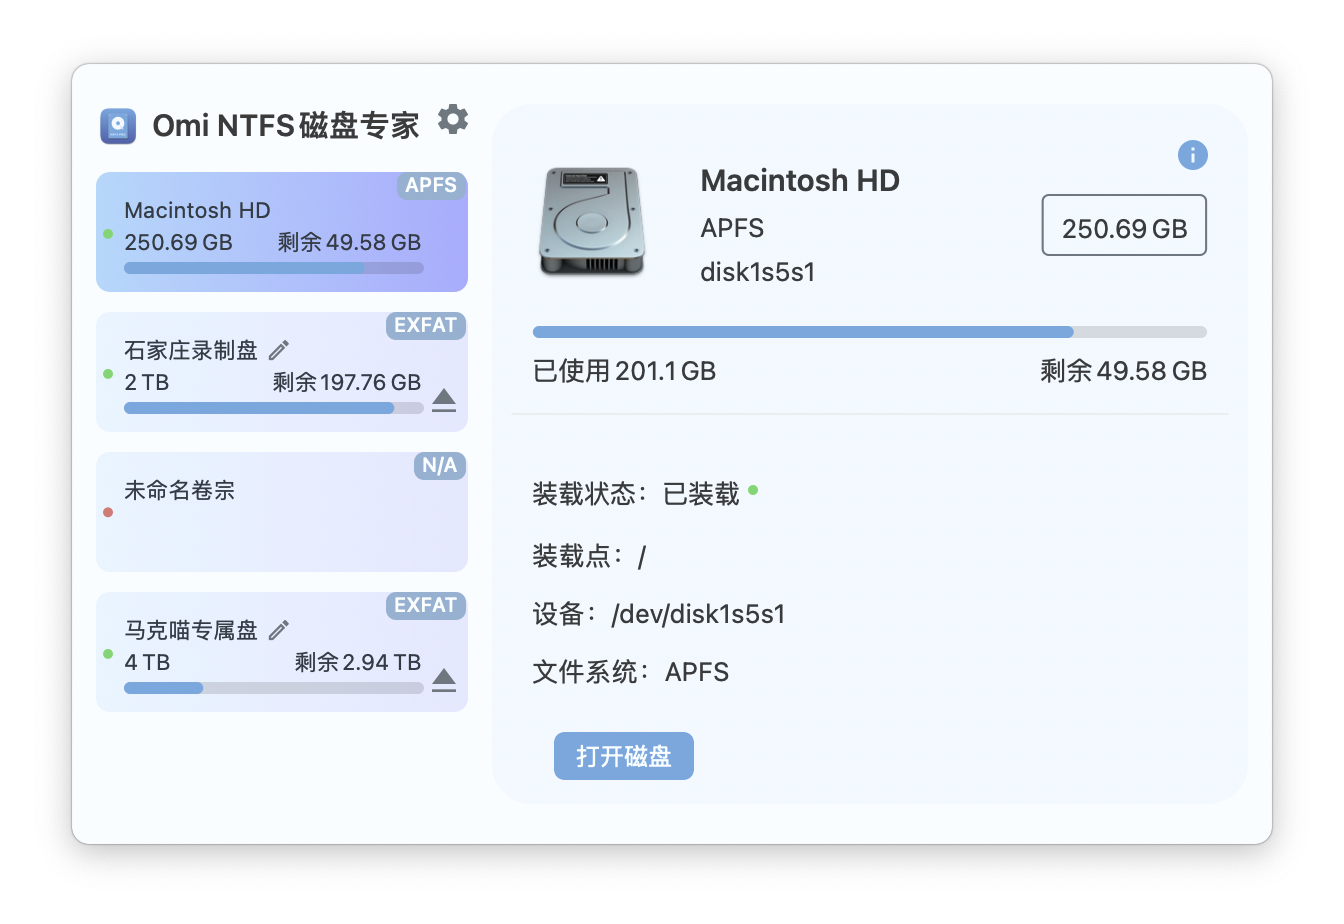Click the EXFAT badge on 马克喵专属盘 card
This screenshot has height=924, width=1344.
tap(426, 606)
